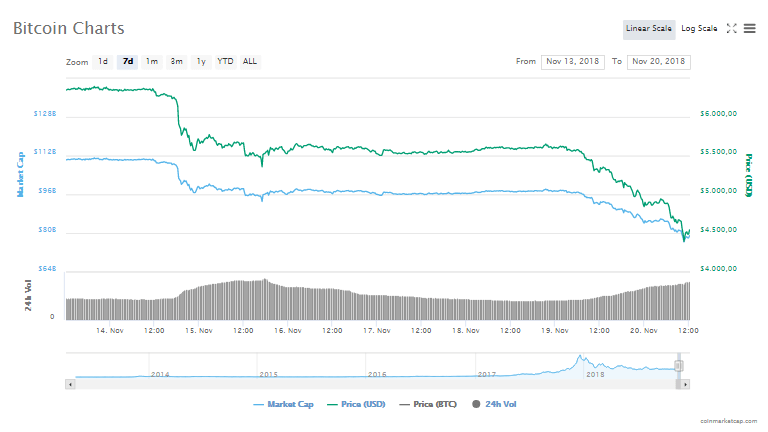Open the chart hamburger menu icon
The height and width of the screenshot is (432, 768).
pos(749,28)
